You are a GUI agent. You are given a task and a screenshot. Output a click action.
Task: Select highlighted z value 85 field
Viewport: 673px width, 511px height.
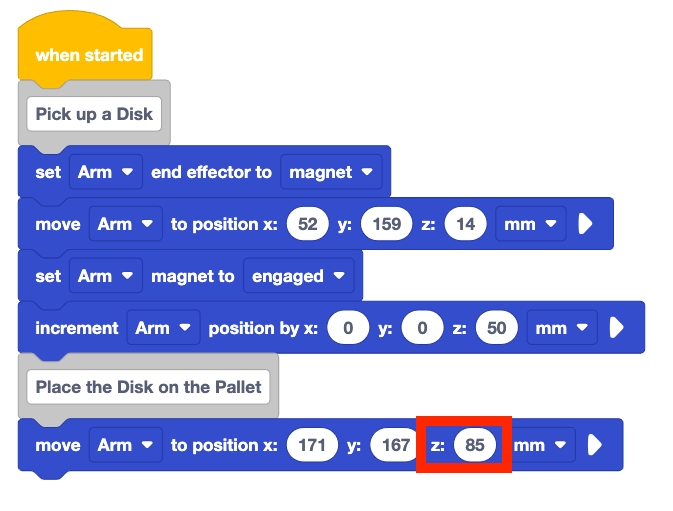coord(474,445)
